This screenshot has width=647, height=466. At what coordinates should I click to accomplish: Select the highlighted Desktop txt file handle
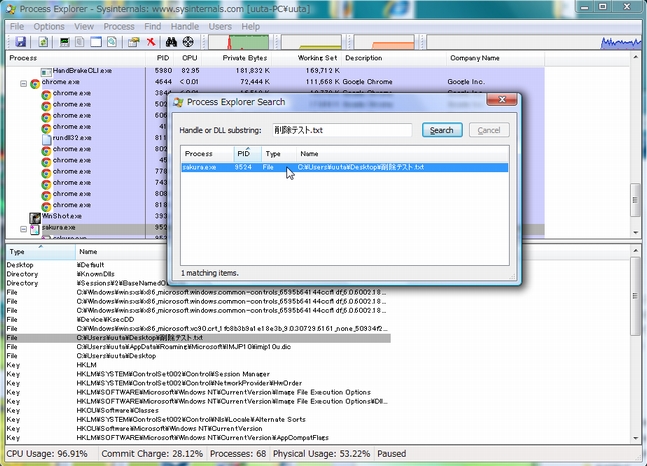[198, 338]
